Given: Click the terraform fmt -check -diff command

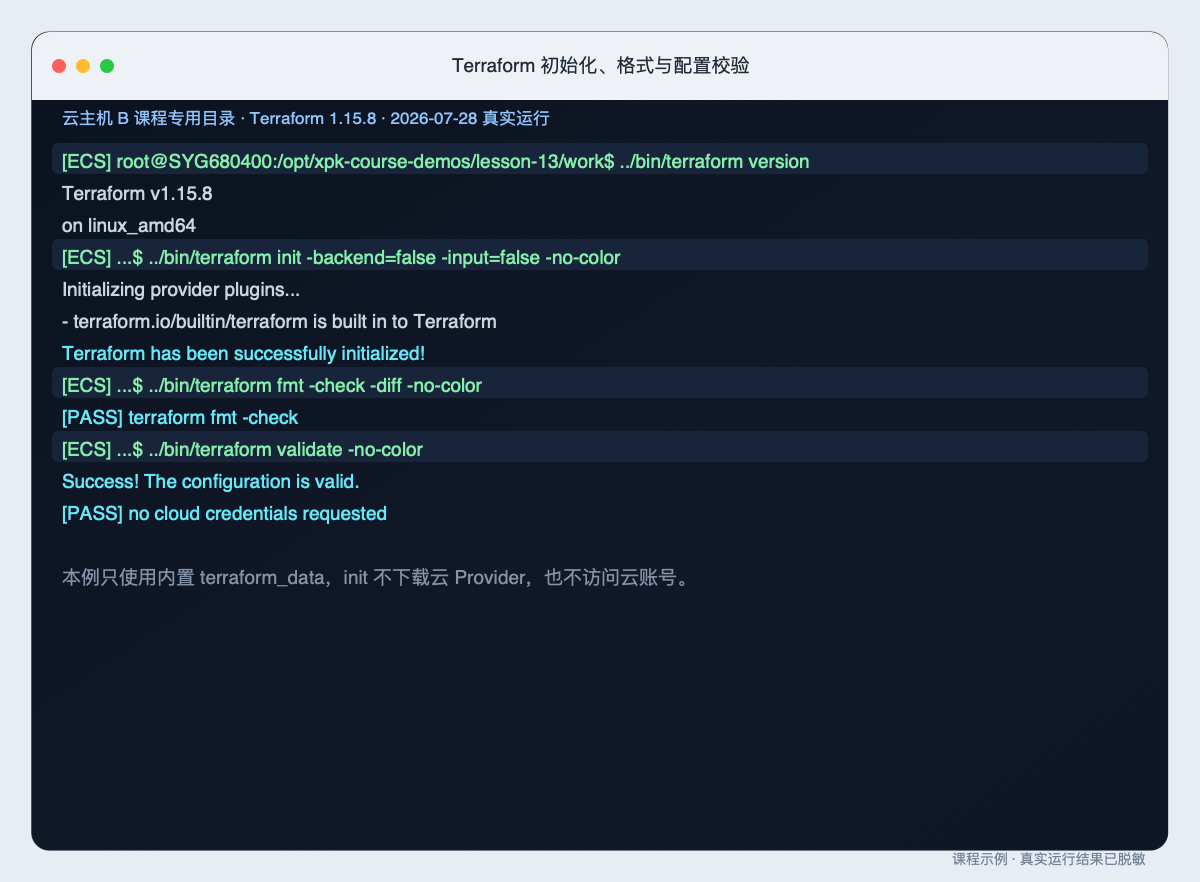Looking at the screenshot, I should (600, 385).
